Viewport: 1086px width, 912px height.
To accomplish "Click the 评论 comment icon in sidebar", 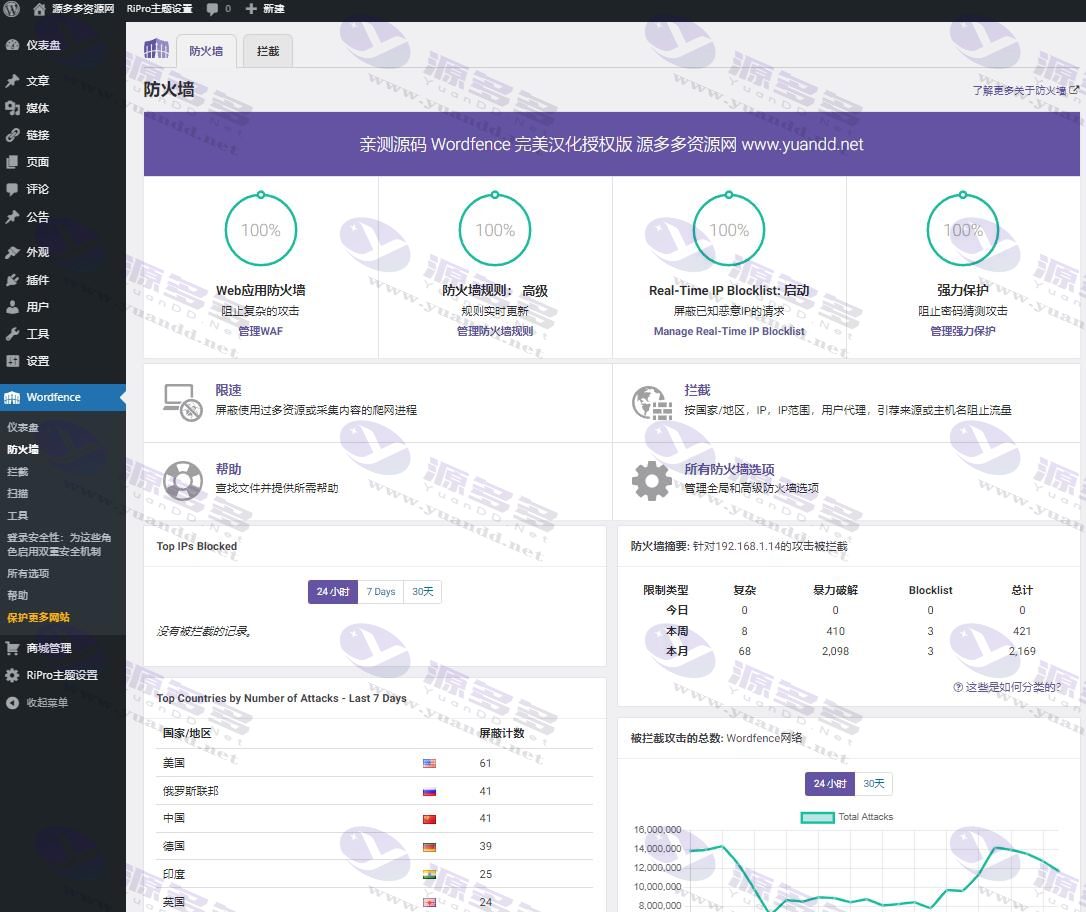I will coord(12,189).
